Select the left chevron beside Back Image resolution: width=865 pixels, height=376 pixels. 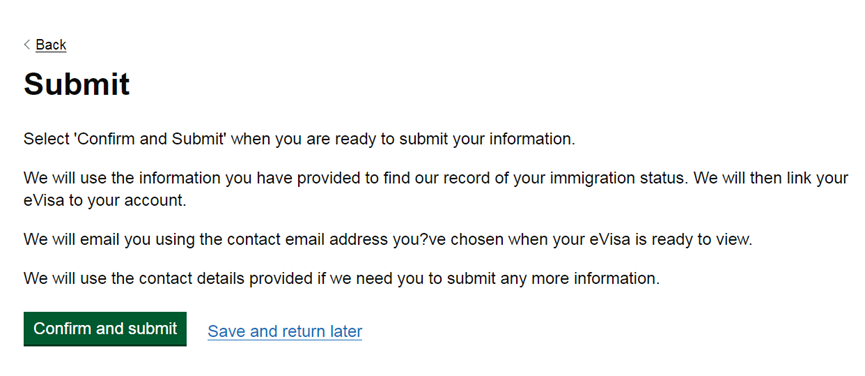pos(27,45)
